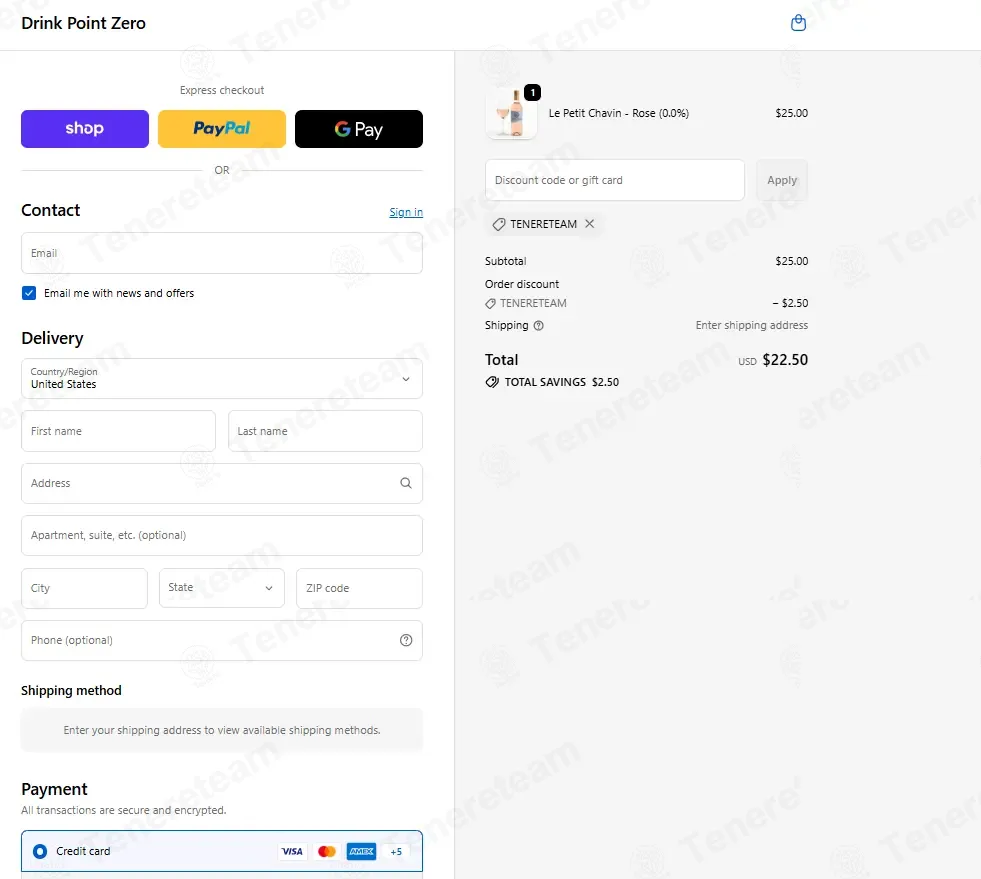
Task: Focus the Phone (optional) field
Action: [x=221, y=641]
